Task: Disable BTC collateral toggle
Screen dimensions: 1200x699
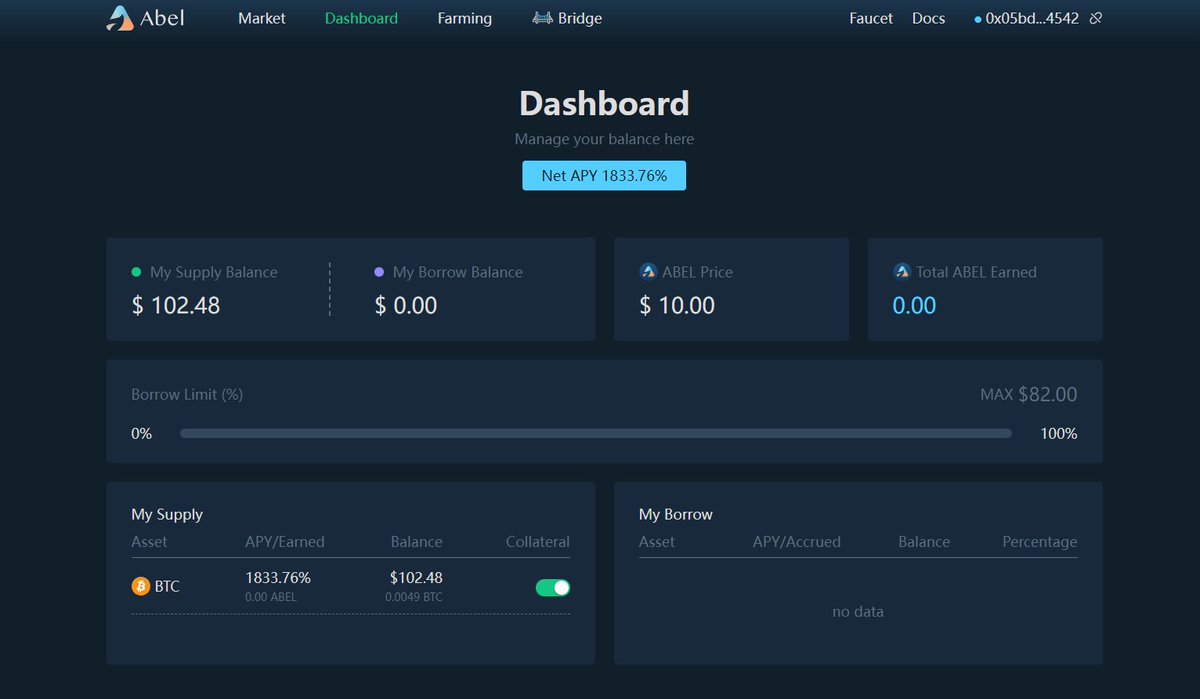Action: click(553, 587)
